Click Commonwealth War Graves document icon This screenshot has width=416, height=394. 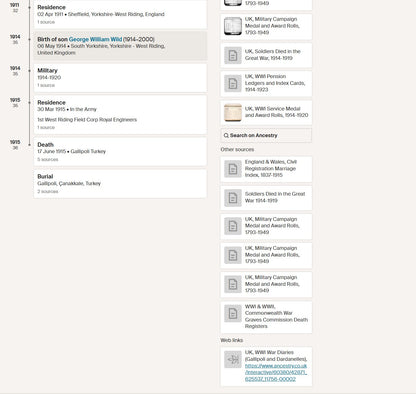[x=233, y=314]
